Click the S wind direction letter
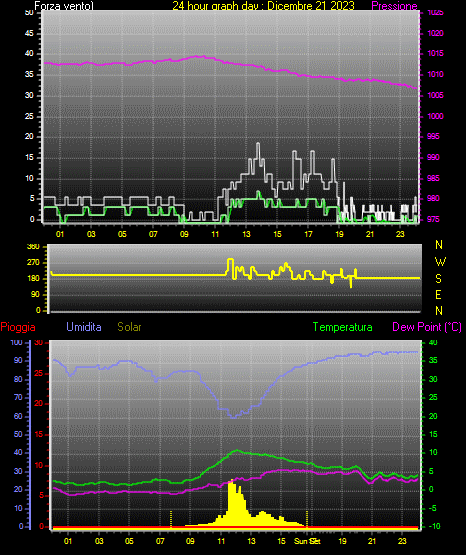 coord(438,279)
